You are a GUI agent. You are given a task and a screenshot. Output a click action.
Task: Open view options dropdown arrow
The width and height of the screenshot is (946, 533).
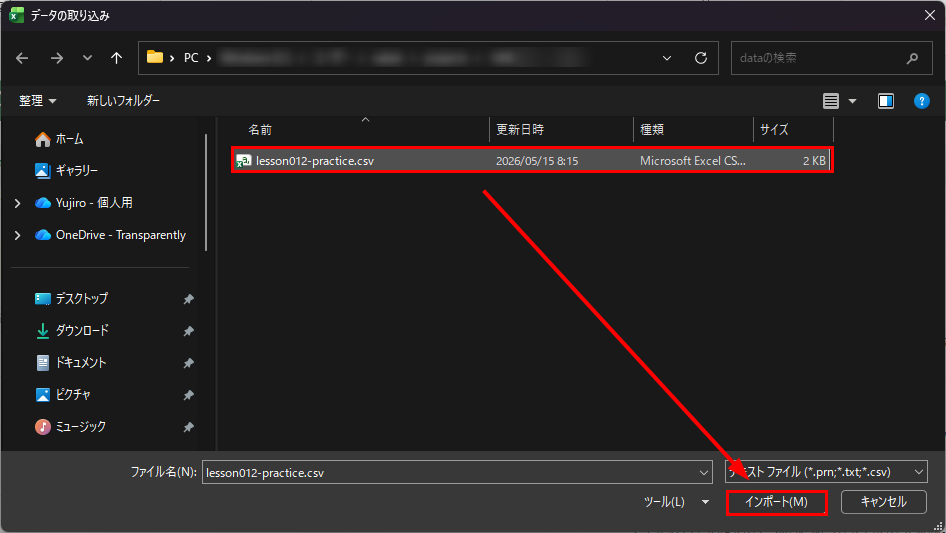coord(852,101)
